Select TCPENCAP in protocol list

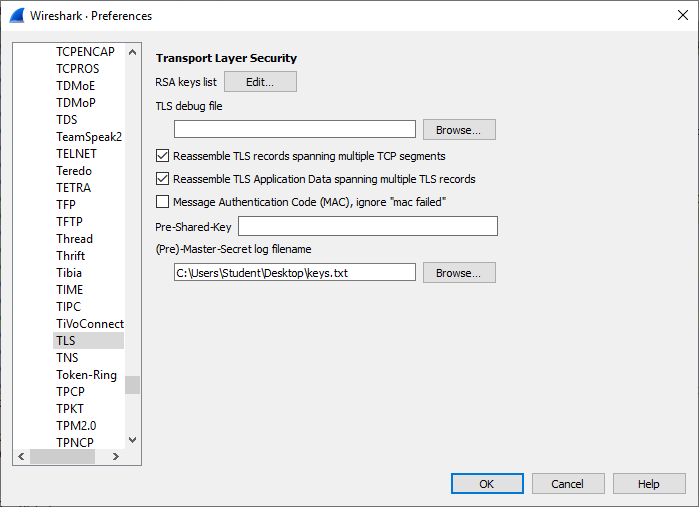(85, 52)
